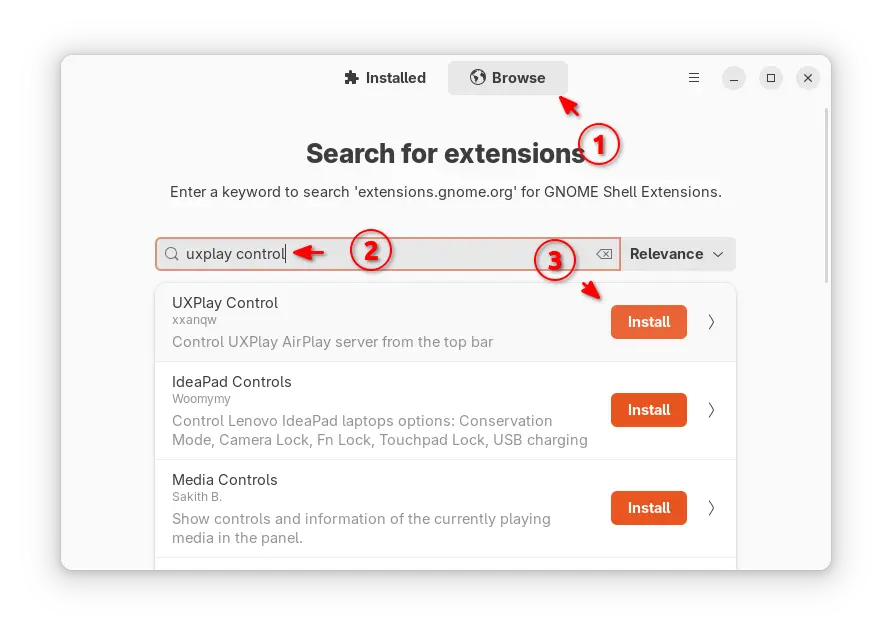This screenshot has width=892, height=637.
Task: Open the Relevance sort dropdown
Action: [x=678, y=254]
